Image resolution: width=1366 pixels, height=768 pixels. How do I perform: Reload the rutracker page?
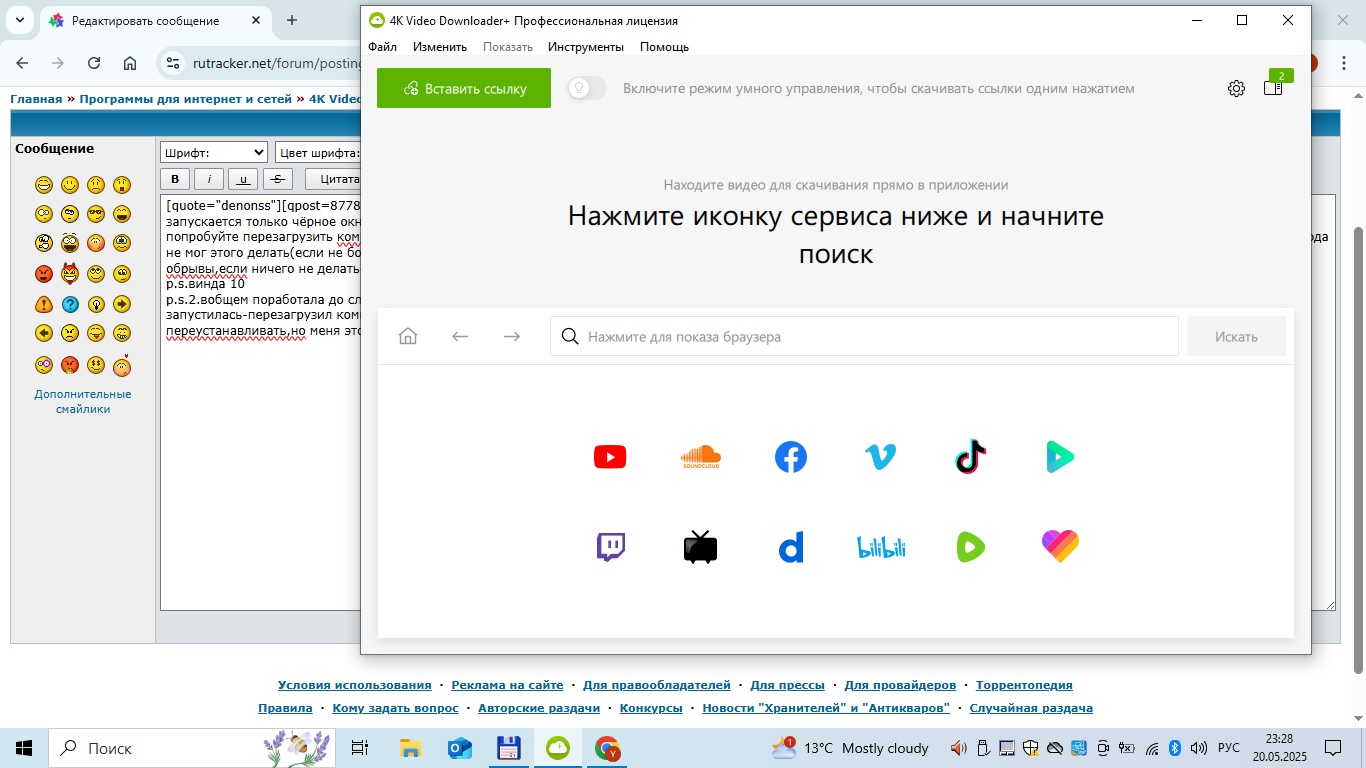(x=94, y=63)
